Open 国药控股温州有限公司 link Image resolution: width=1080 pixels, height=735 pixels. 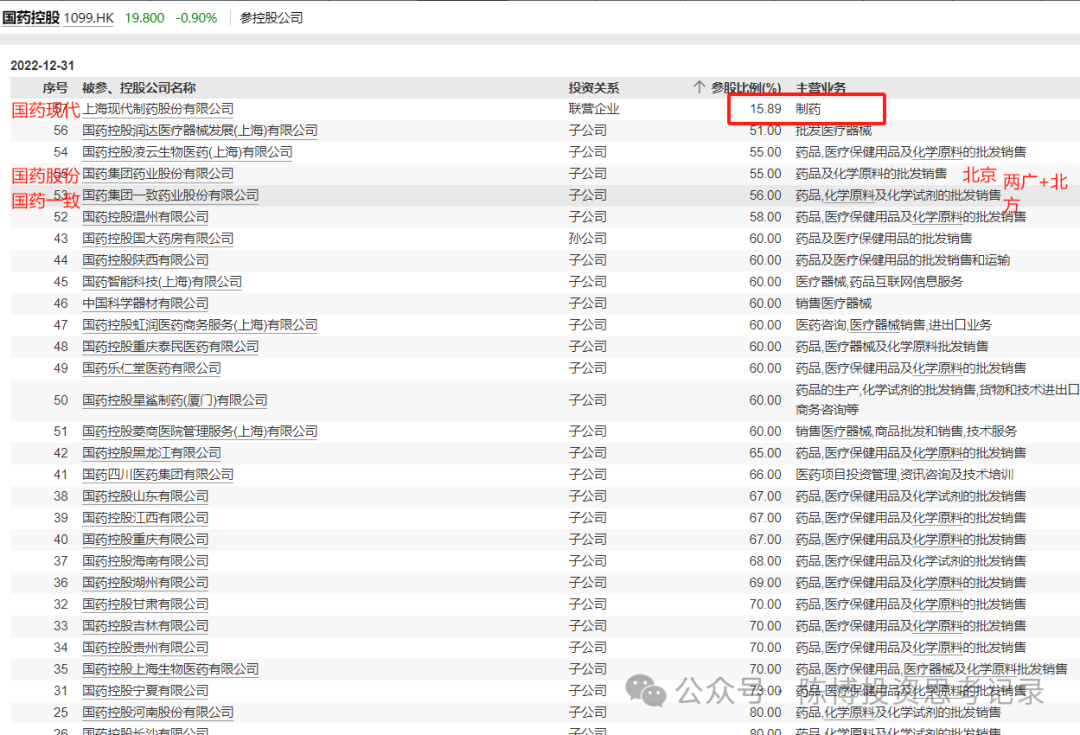(145, 216)
